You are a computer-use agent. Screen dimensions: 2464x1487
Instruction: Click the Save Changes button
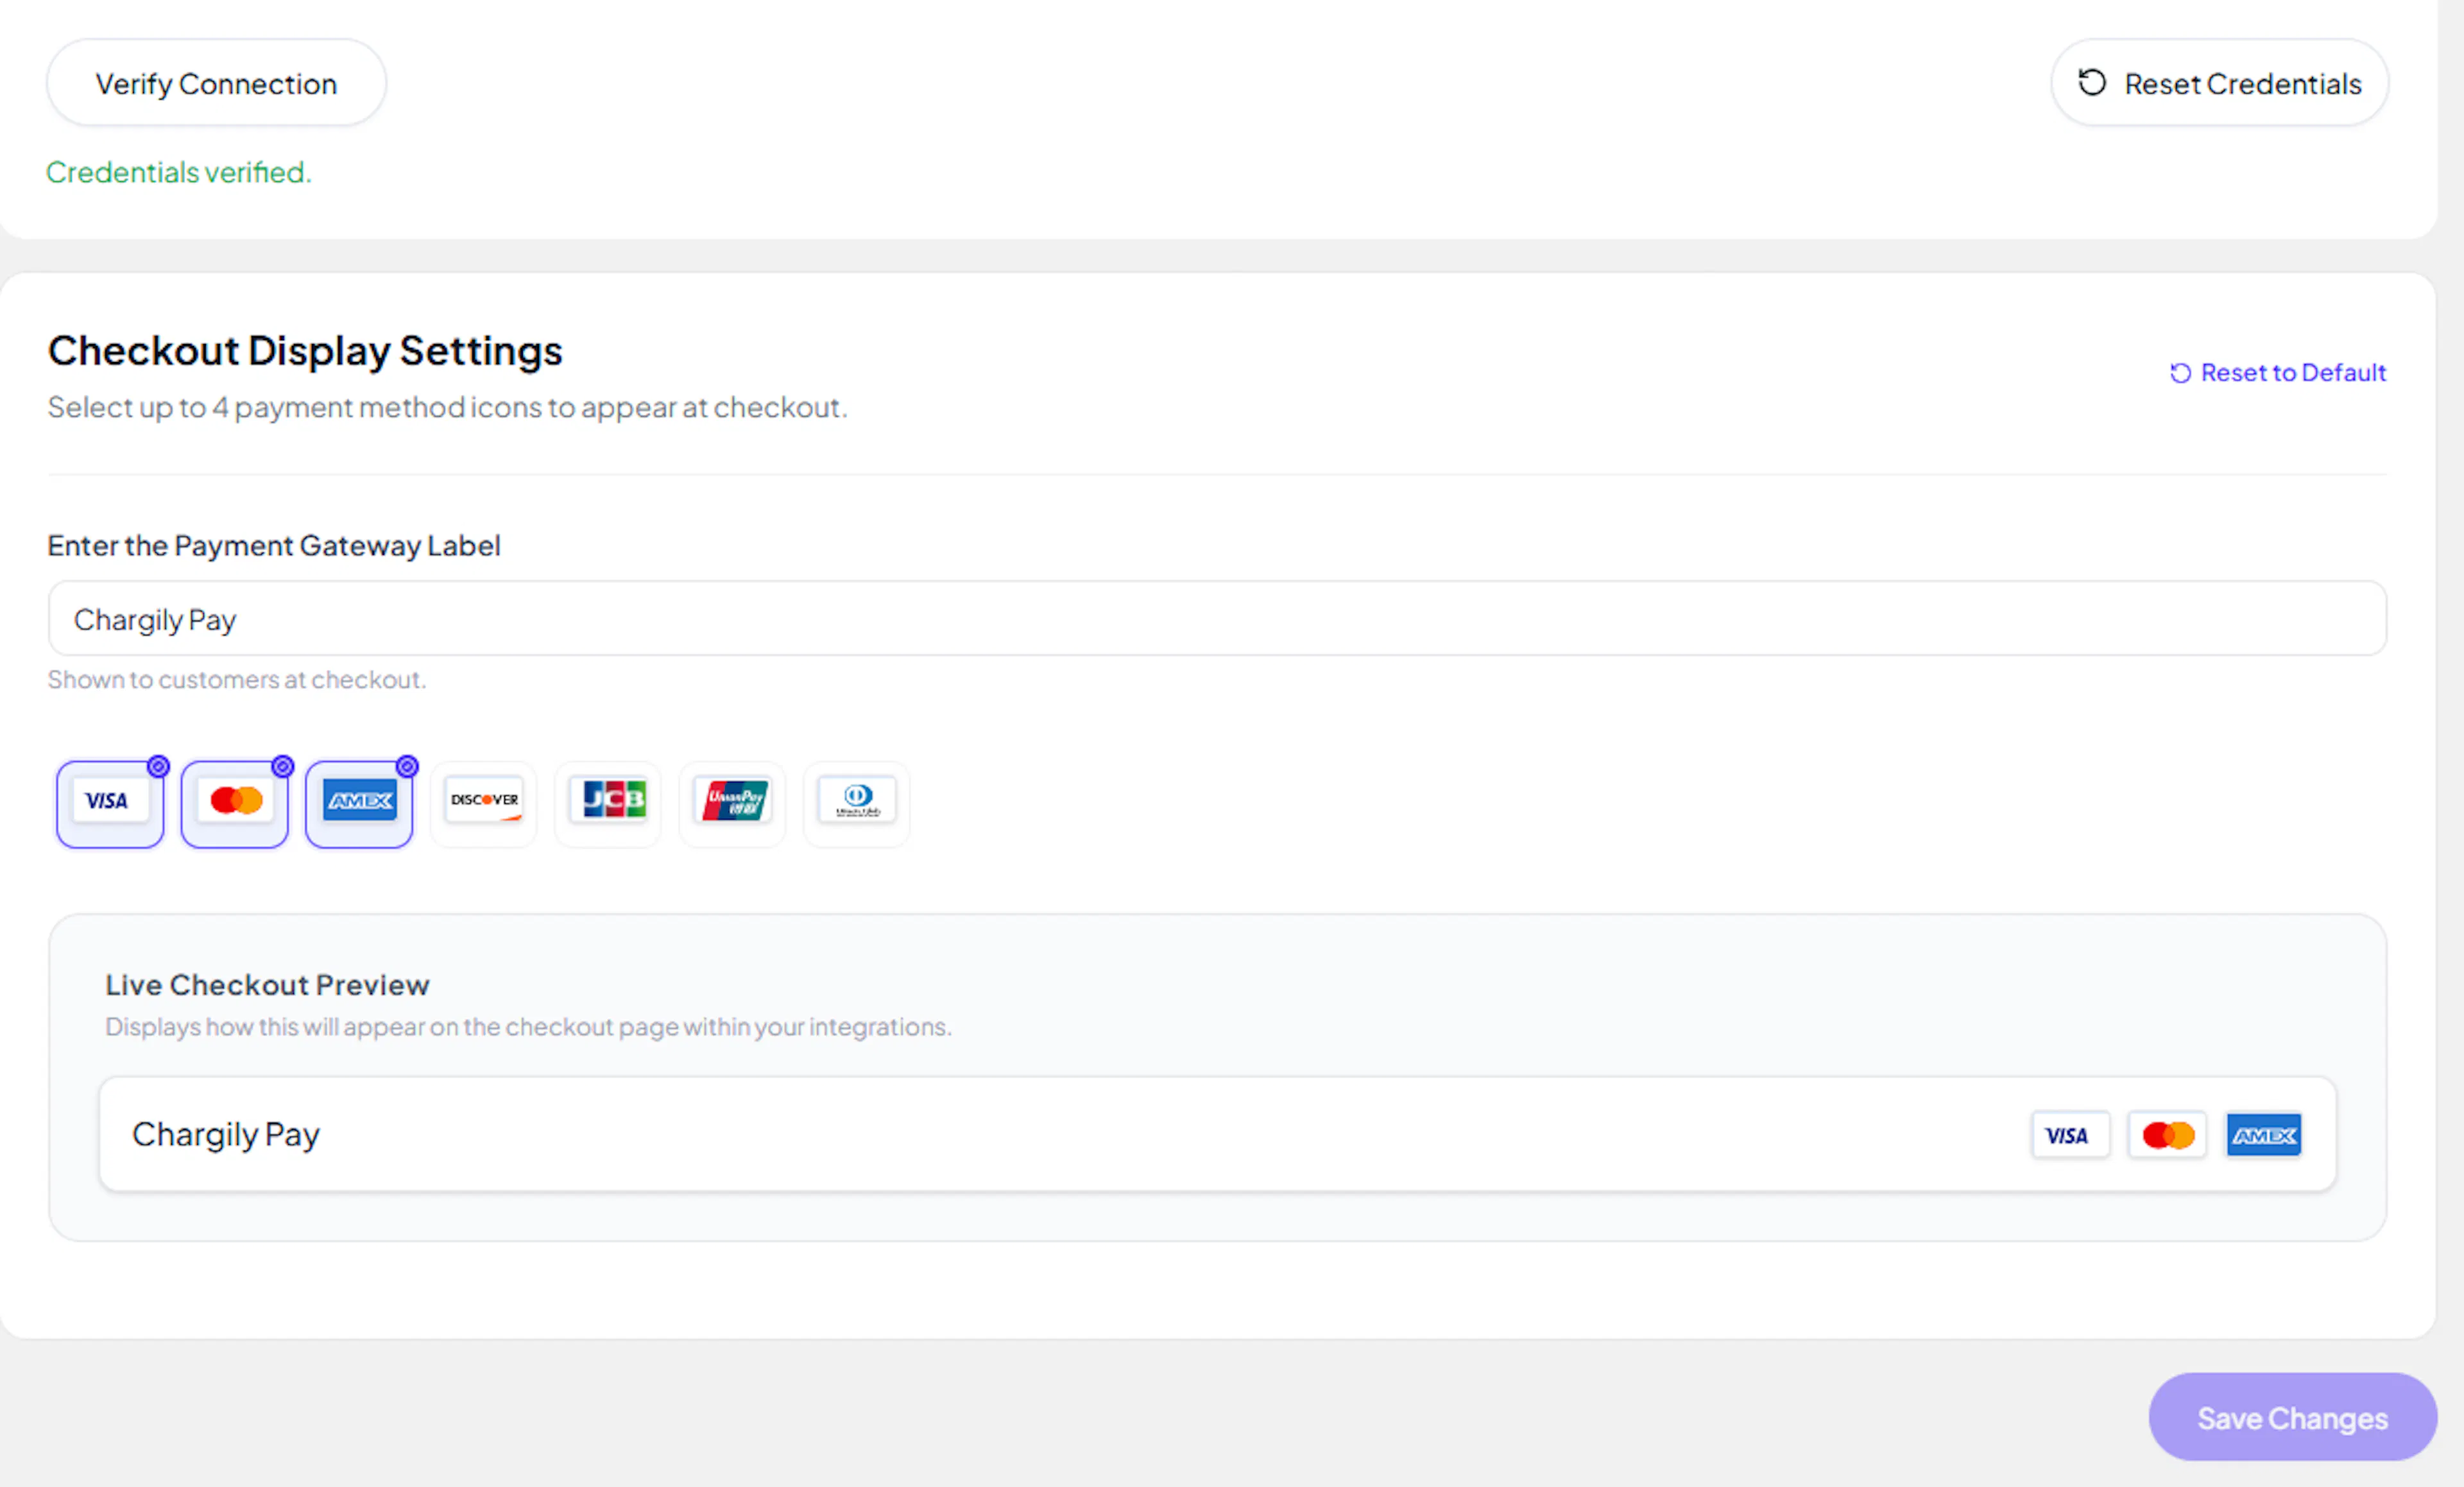click(2292, 1418)
